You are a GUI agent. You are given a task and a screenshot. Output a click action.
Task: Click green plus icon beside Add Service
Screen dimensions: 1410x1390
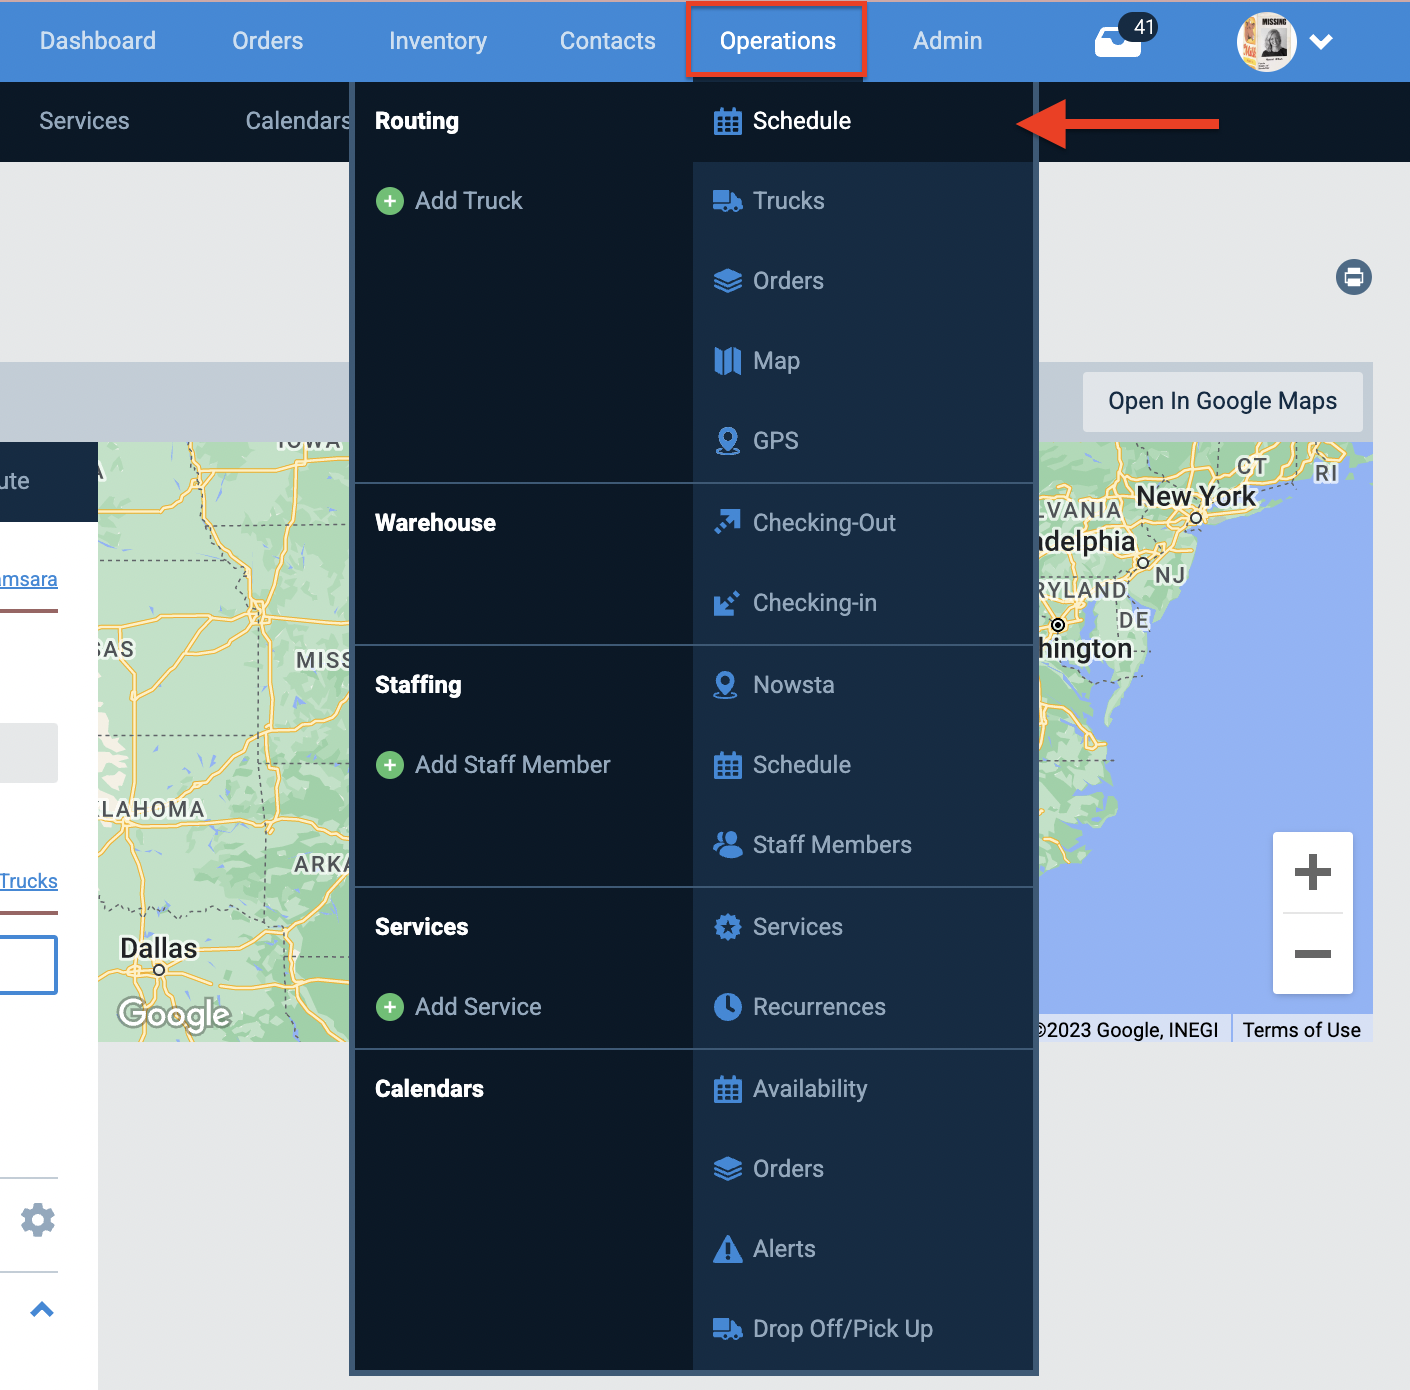pos(390,1007)
